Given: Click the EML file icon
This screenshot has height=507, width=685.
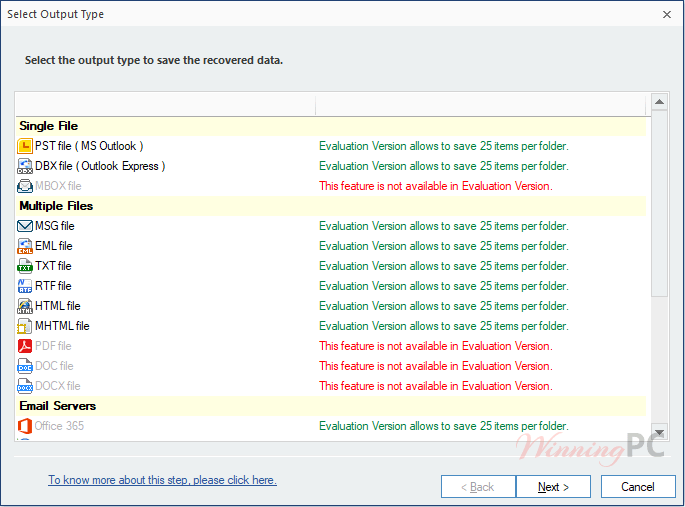Looking at the screenshot, I should click(x=25, y=246).
